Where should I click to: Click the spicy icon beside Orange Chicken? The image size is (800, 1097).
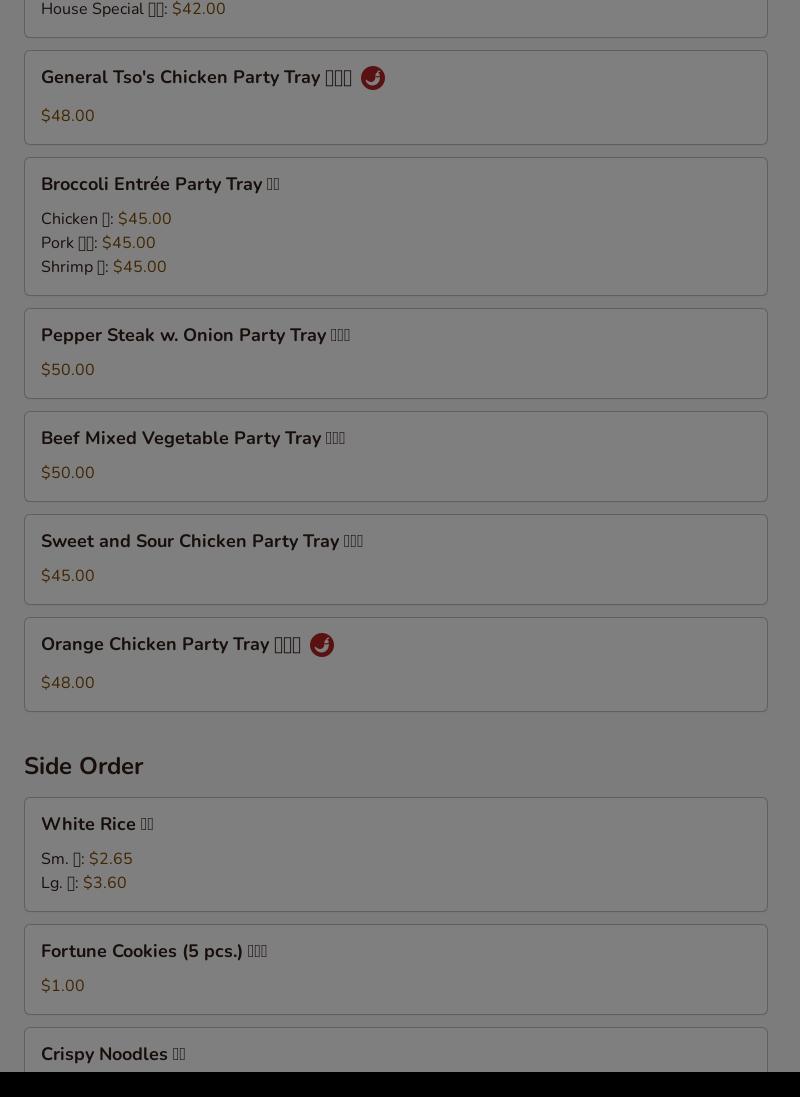pos(321,644)
